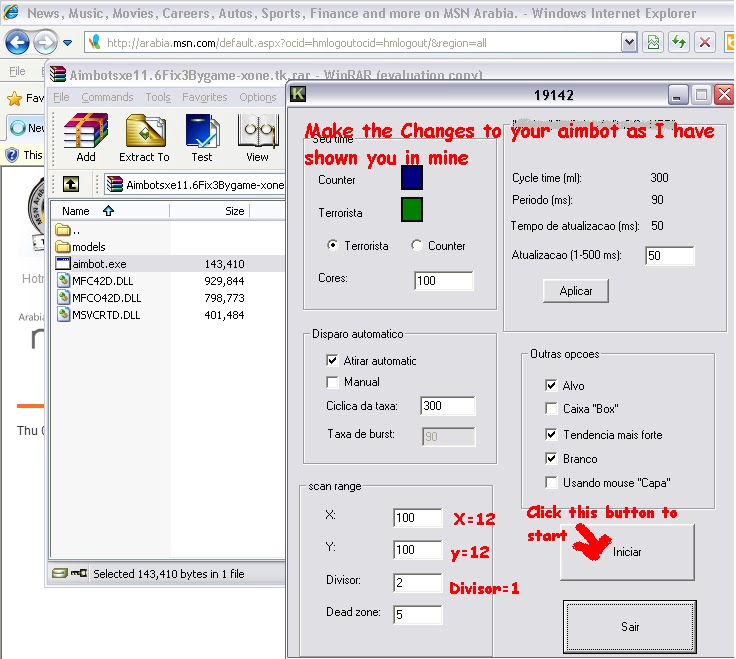The height and width of the screenshot is (659, 736).
Task: Click the IE address bar URL
Action: pyautogui.click(x=297, y=43)
